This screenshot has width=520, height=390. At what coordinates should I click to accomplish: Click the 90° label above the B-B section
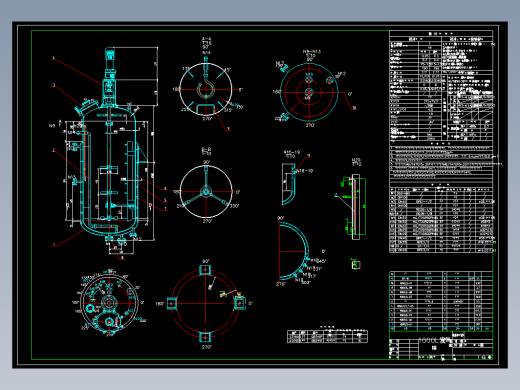[x=206, y=162]
